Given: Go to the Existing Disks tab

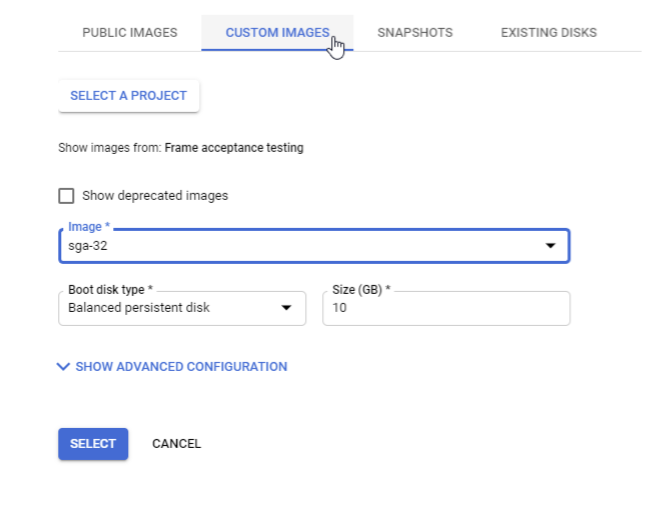Looking at the screenshot, I should coord(548,33).
